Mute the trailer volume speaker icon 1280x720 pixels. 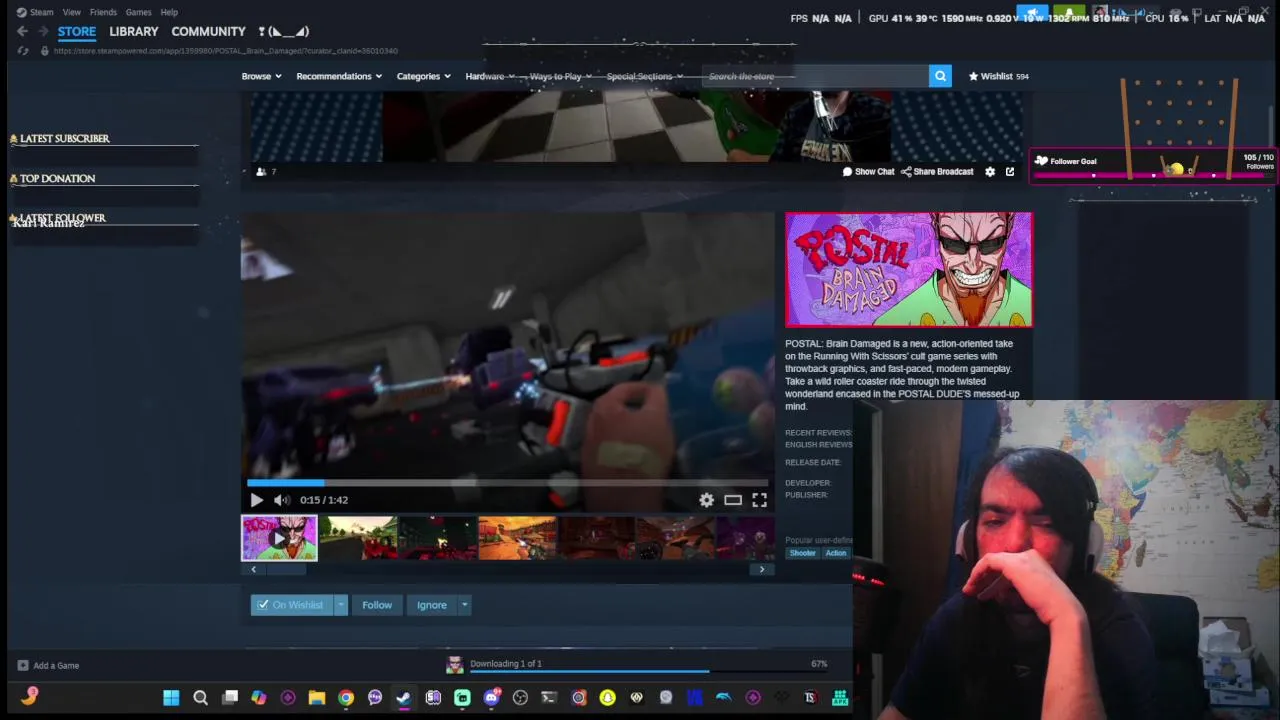click(282, 500)
